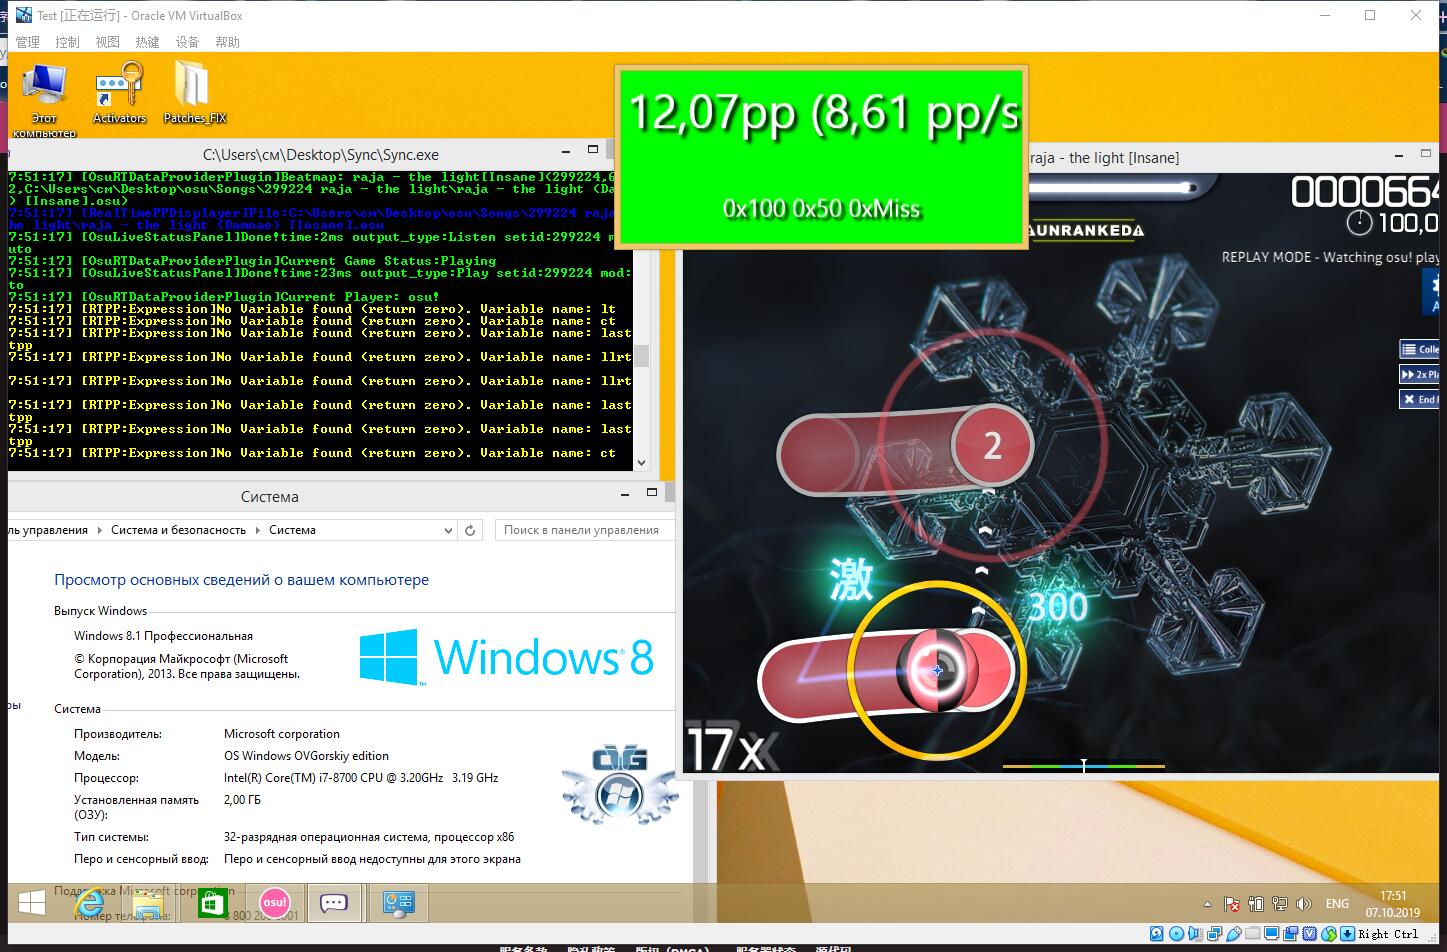Click VirtualBox mouse integration status icon
This screenshot has width=1447, height=952.
click(x=1329, y=934)
